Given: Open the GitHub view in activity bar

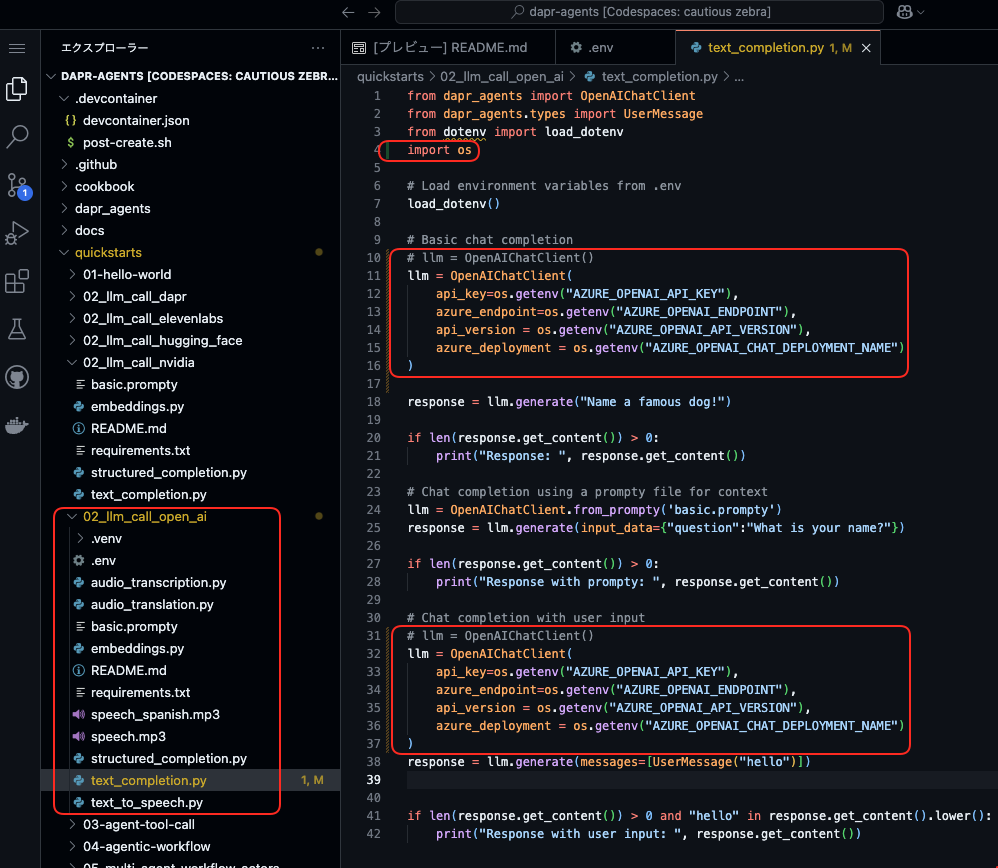Looking at the screenshot, I should tap(17, 377).
